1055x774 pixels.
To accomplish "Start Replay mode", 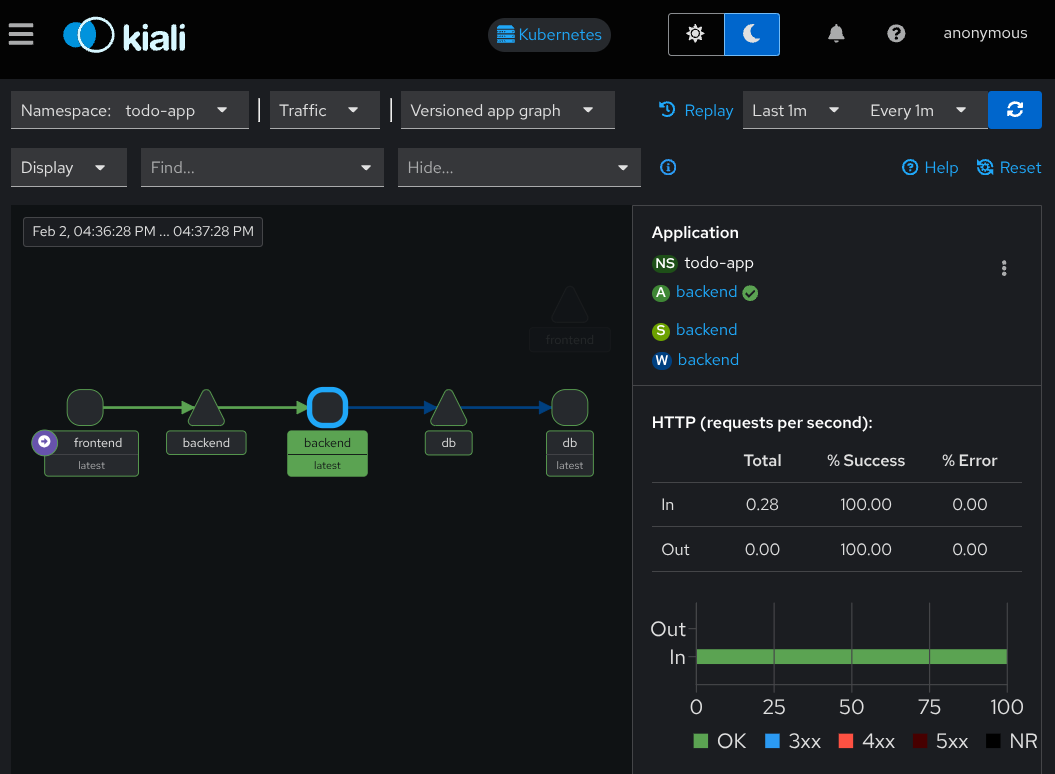I will (696, 110).
